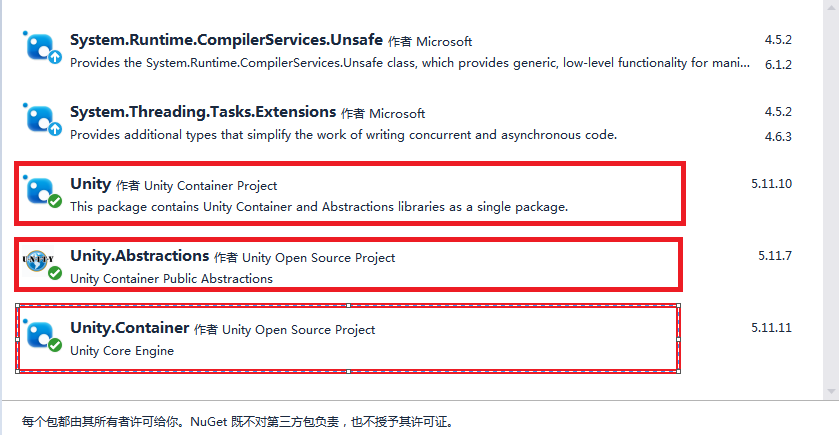
Task: Click the green checkmark badge on Unity.Container
Action: coord(55,345)
